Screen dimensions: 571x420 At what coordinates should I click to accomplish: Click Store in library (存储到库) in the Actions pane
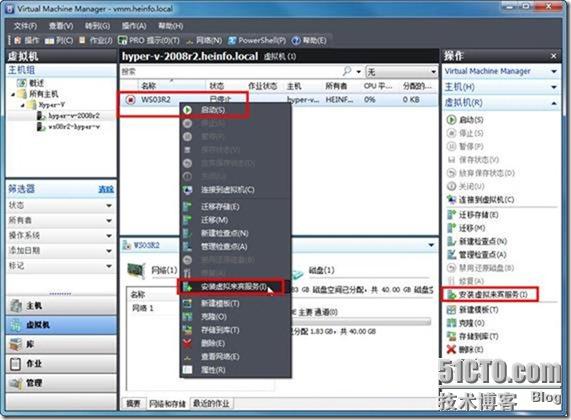coord(479,336)
